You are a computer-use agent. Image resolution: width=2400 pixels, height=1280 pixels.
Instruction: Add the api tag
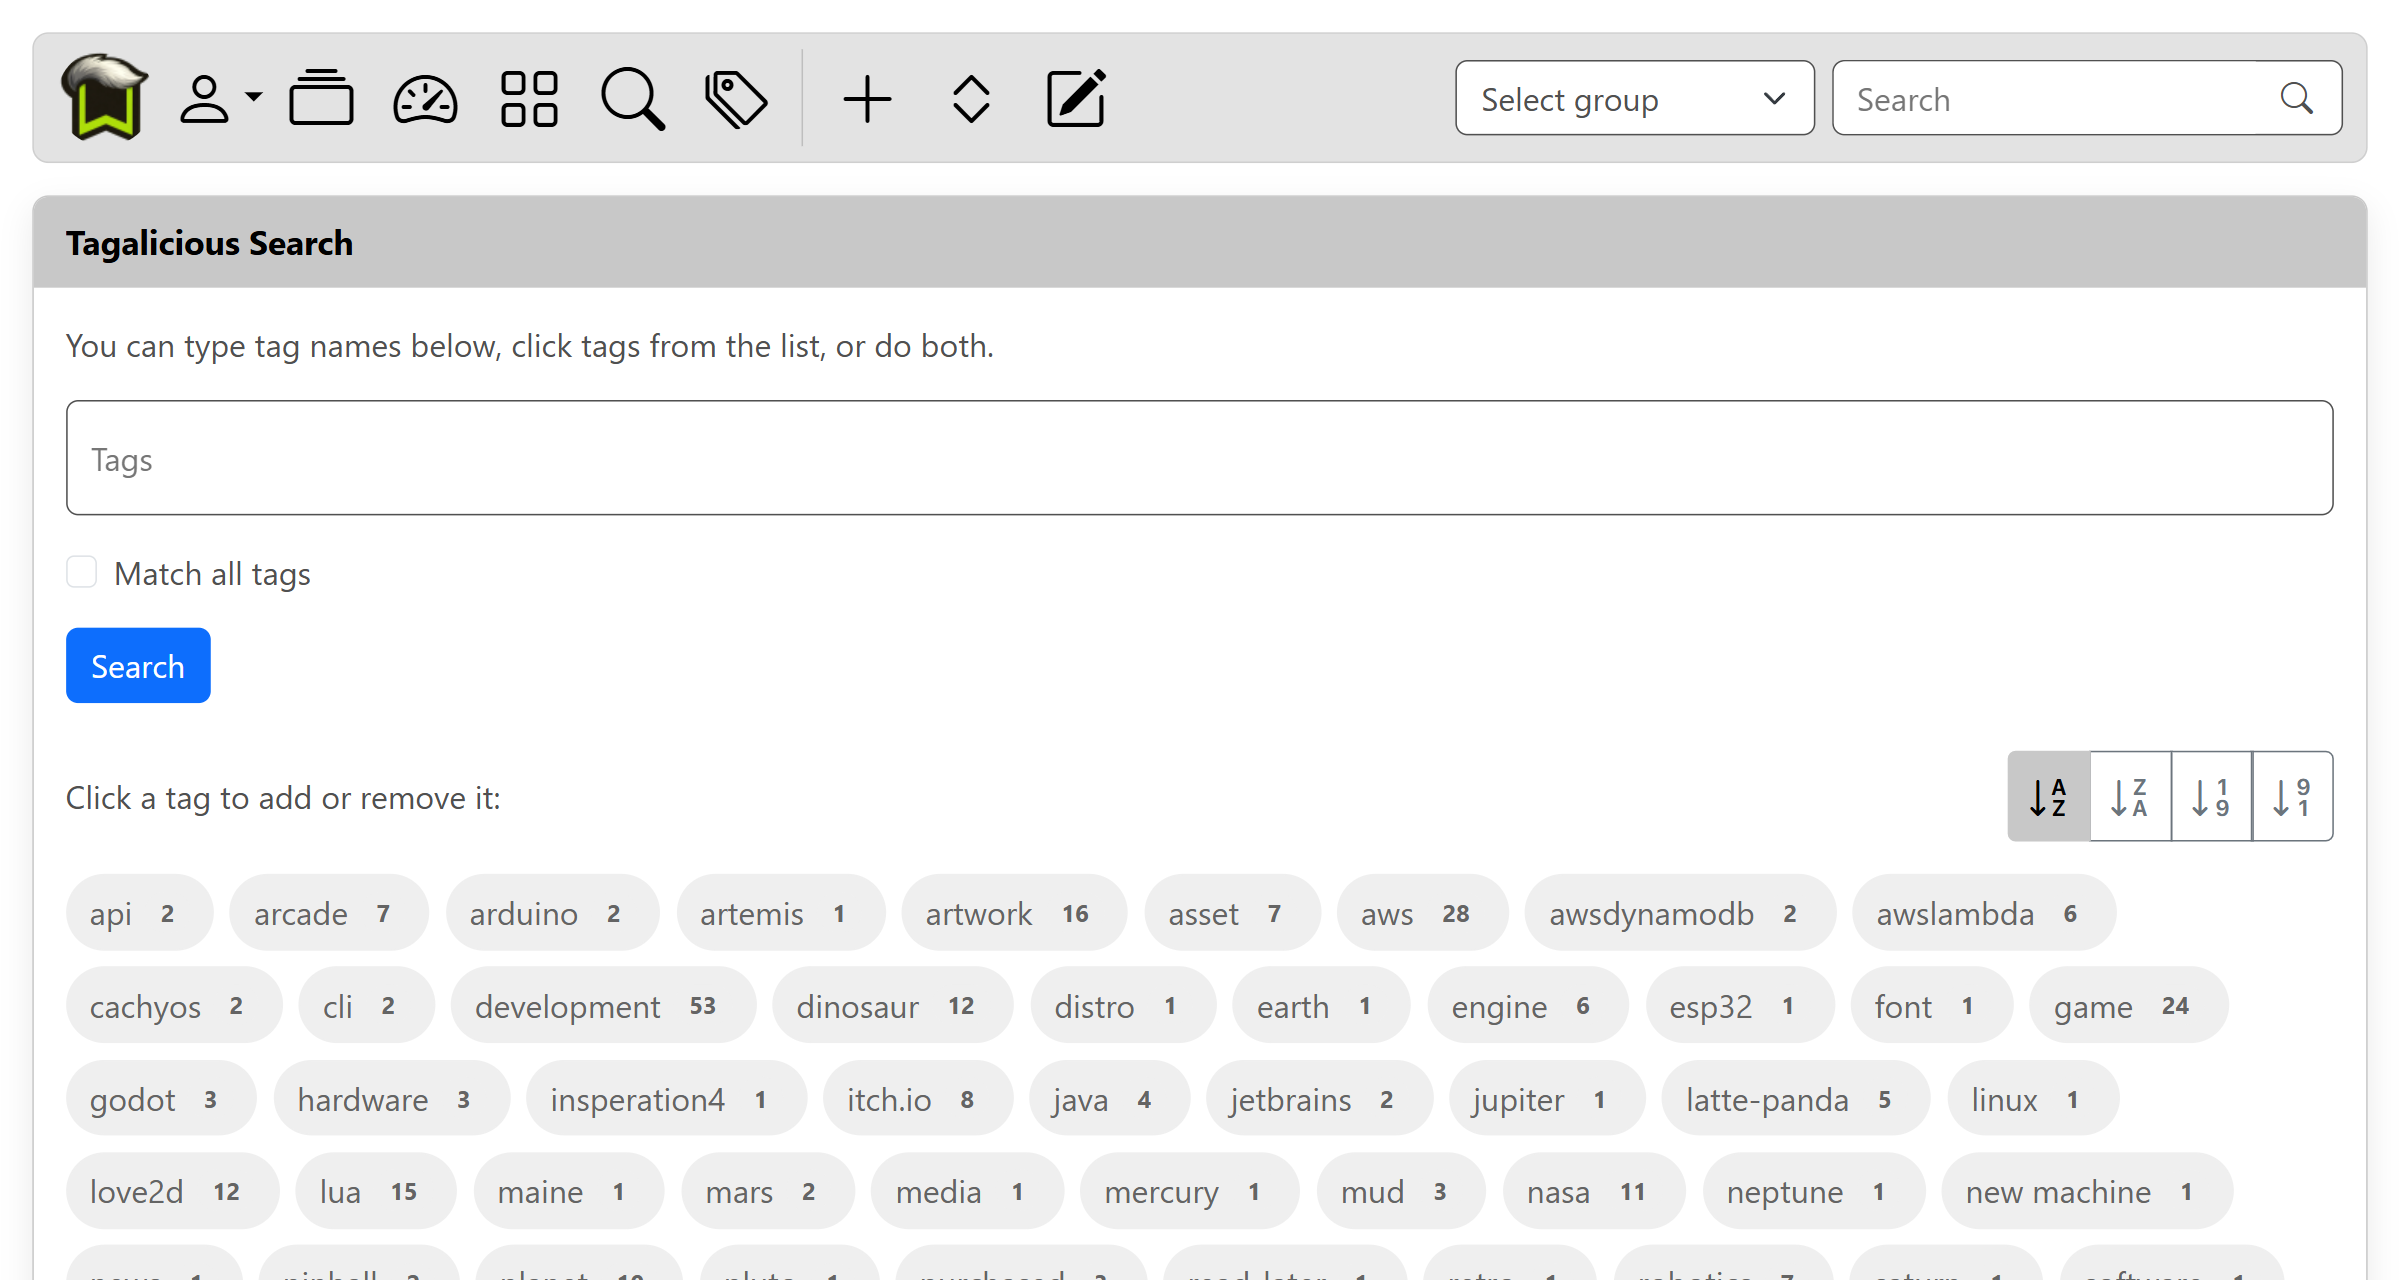point(139,913)
